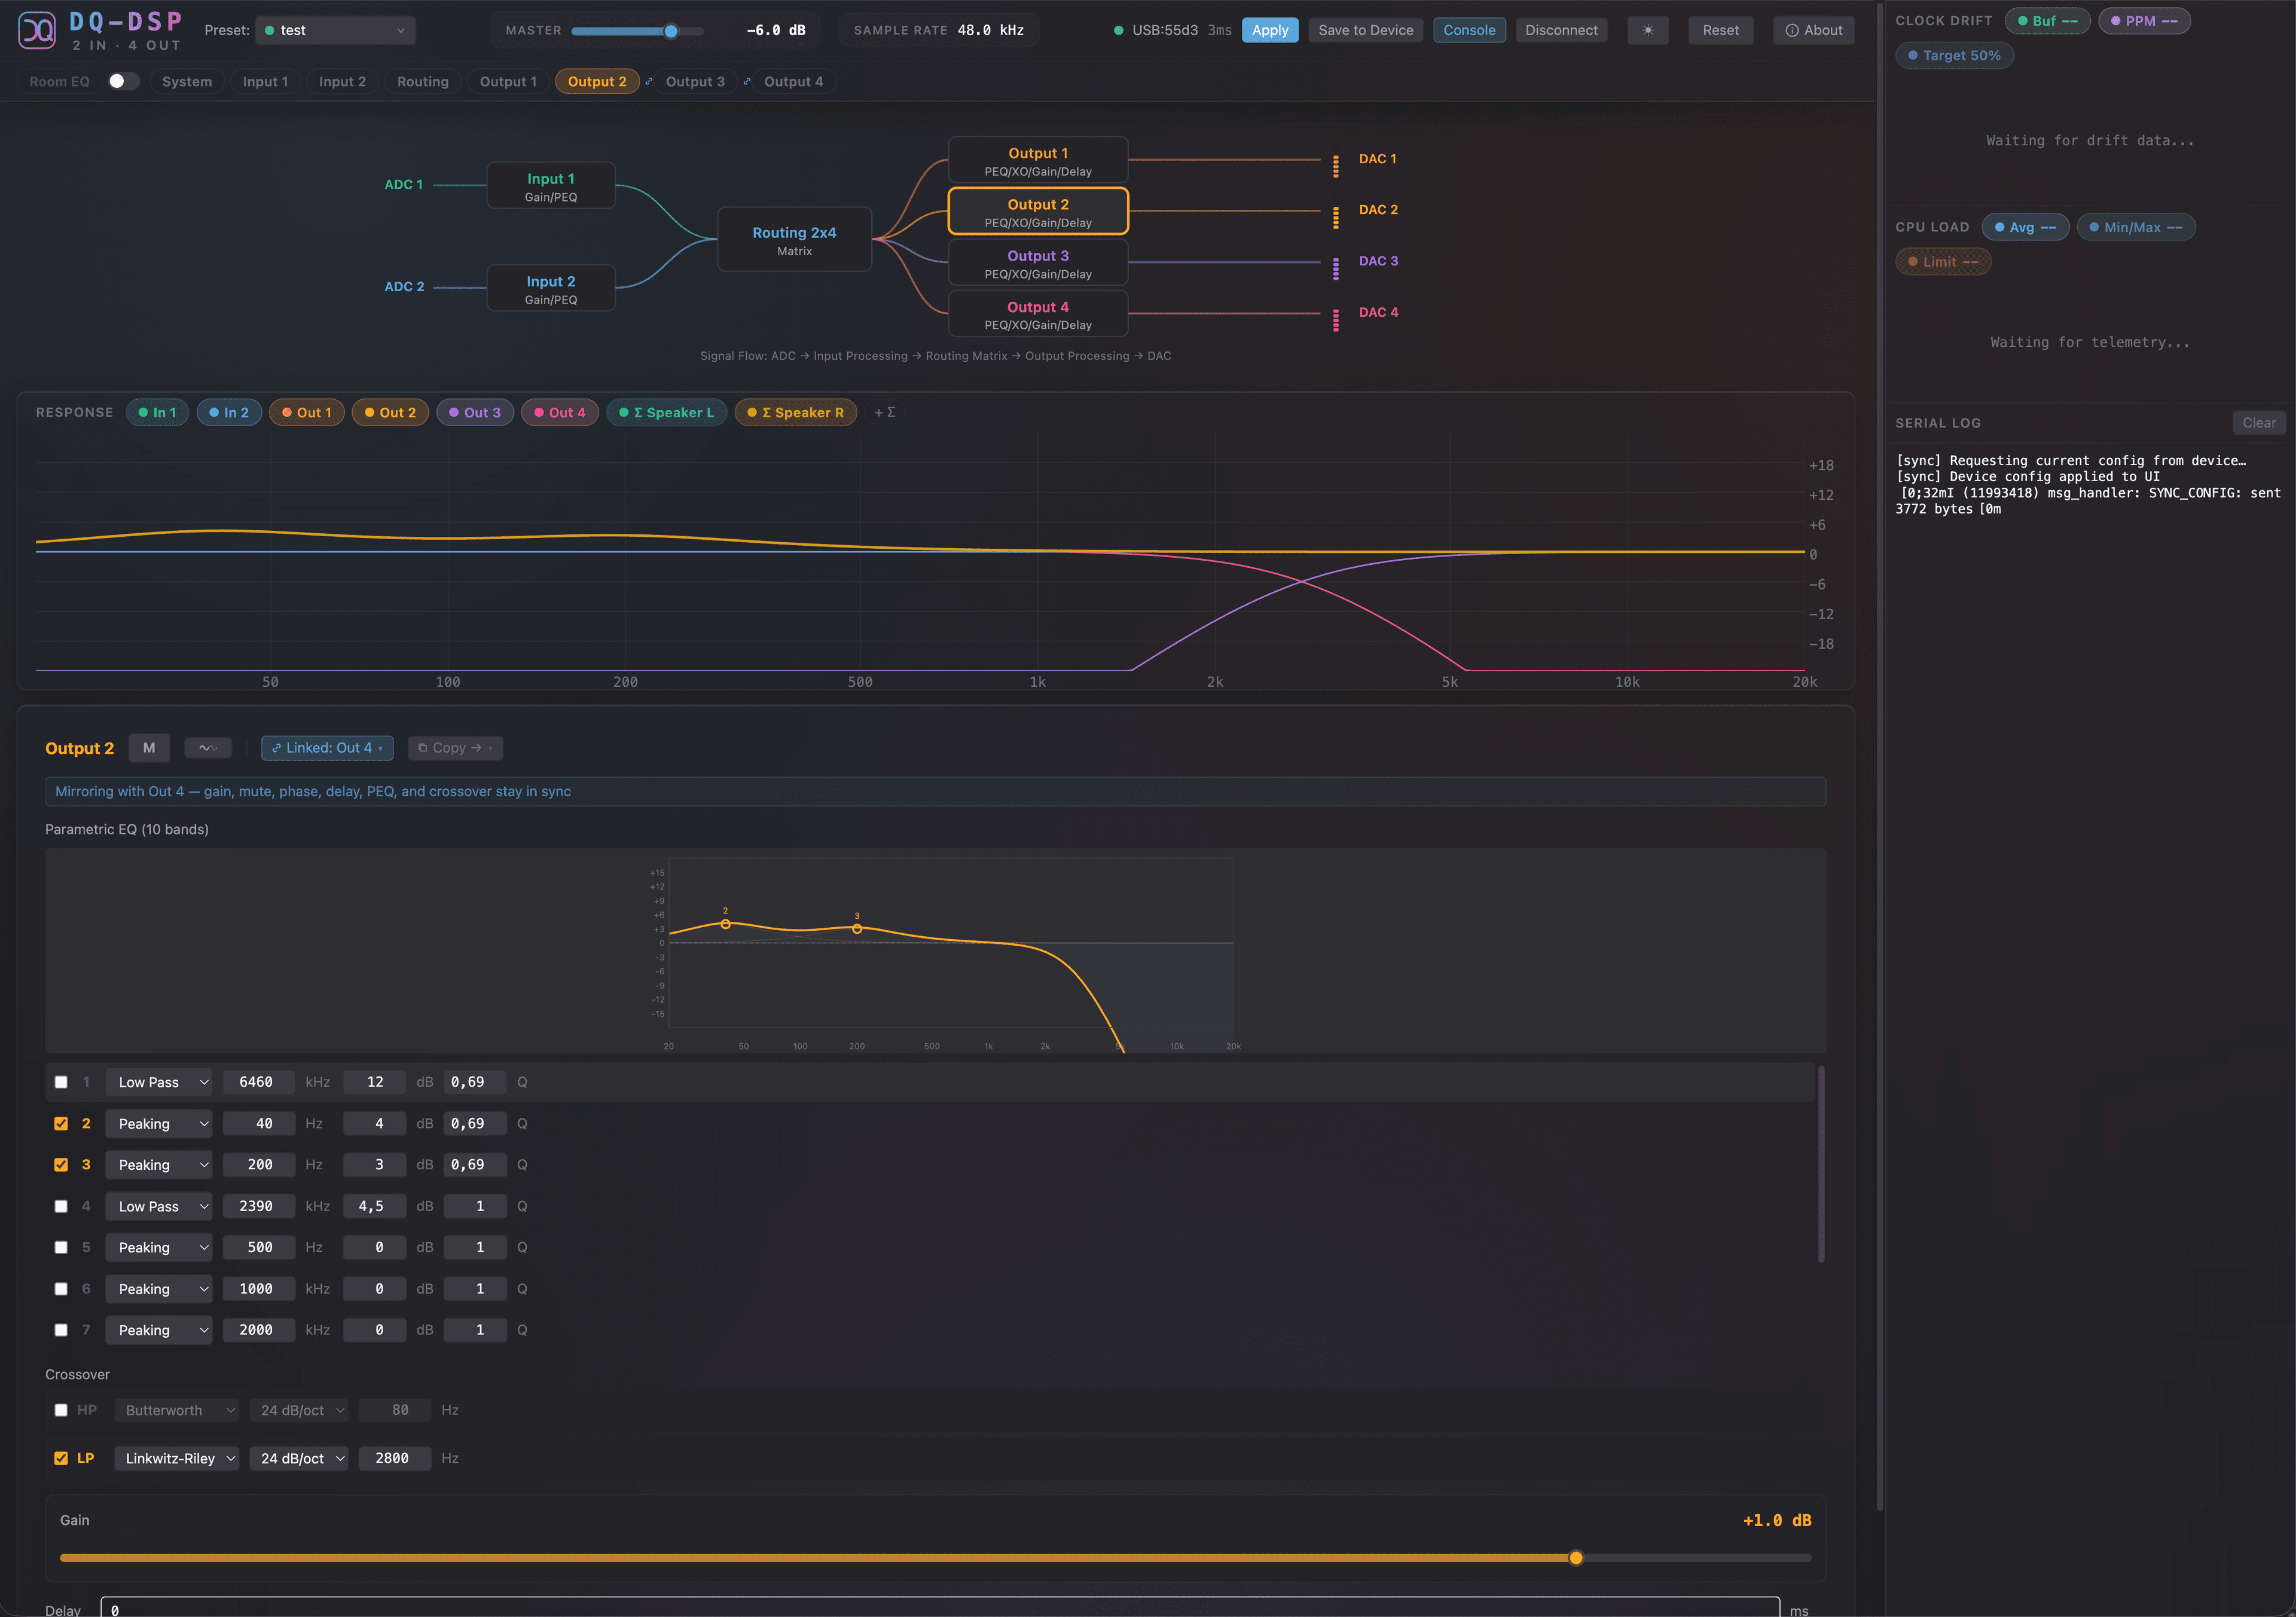Screen dimensions: 2296x1617
Task: Open the LP 24 dB/oct slope dropdown
Action: click(x=299, y=1458)
